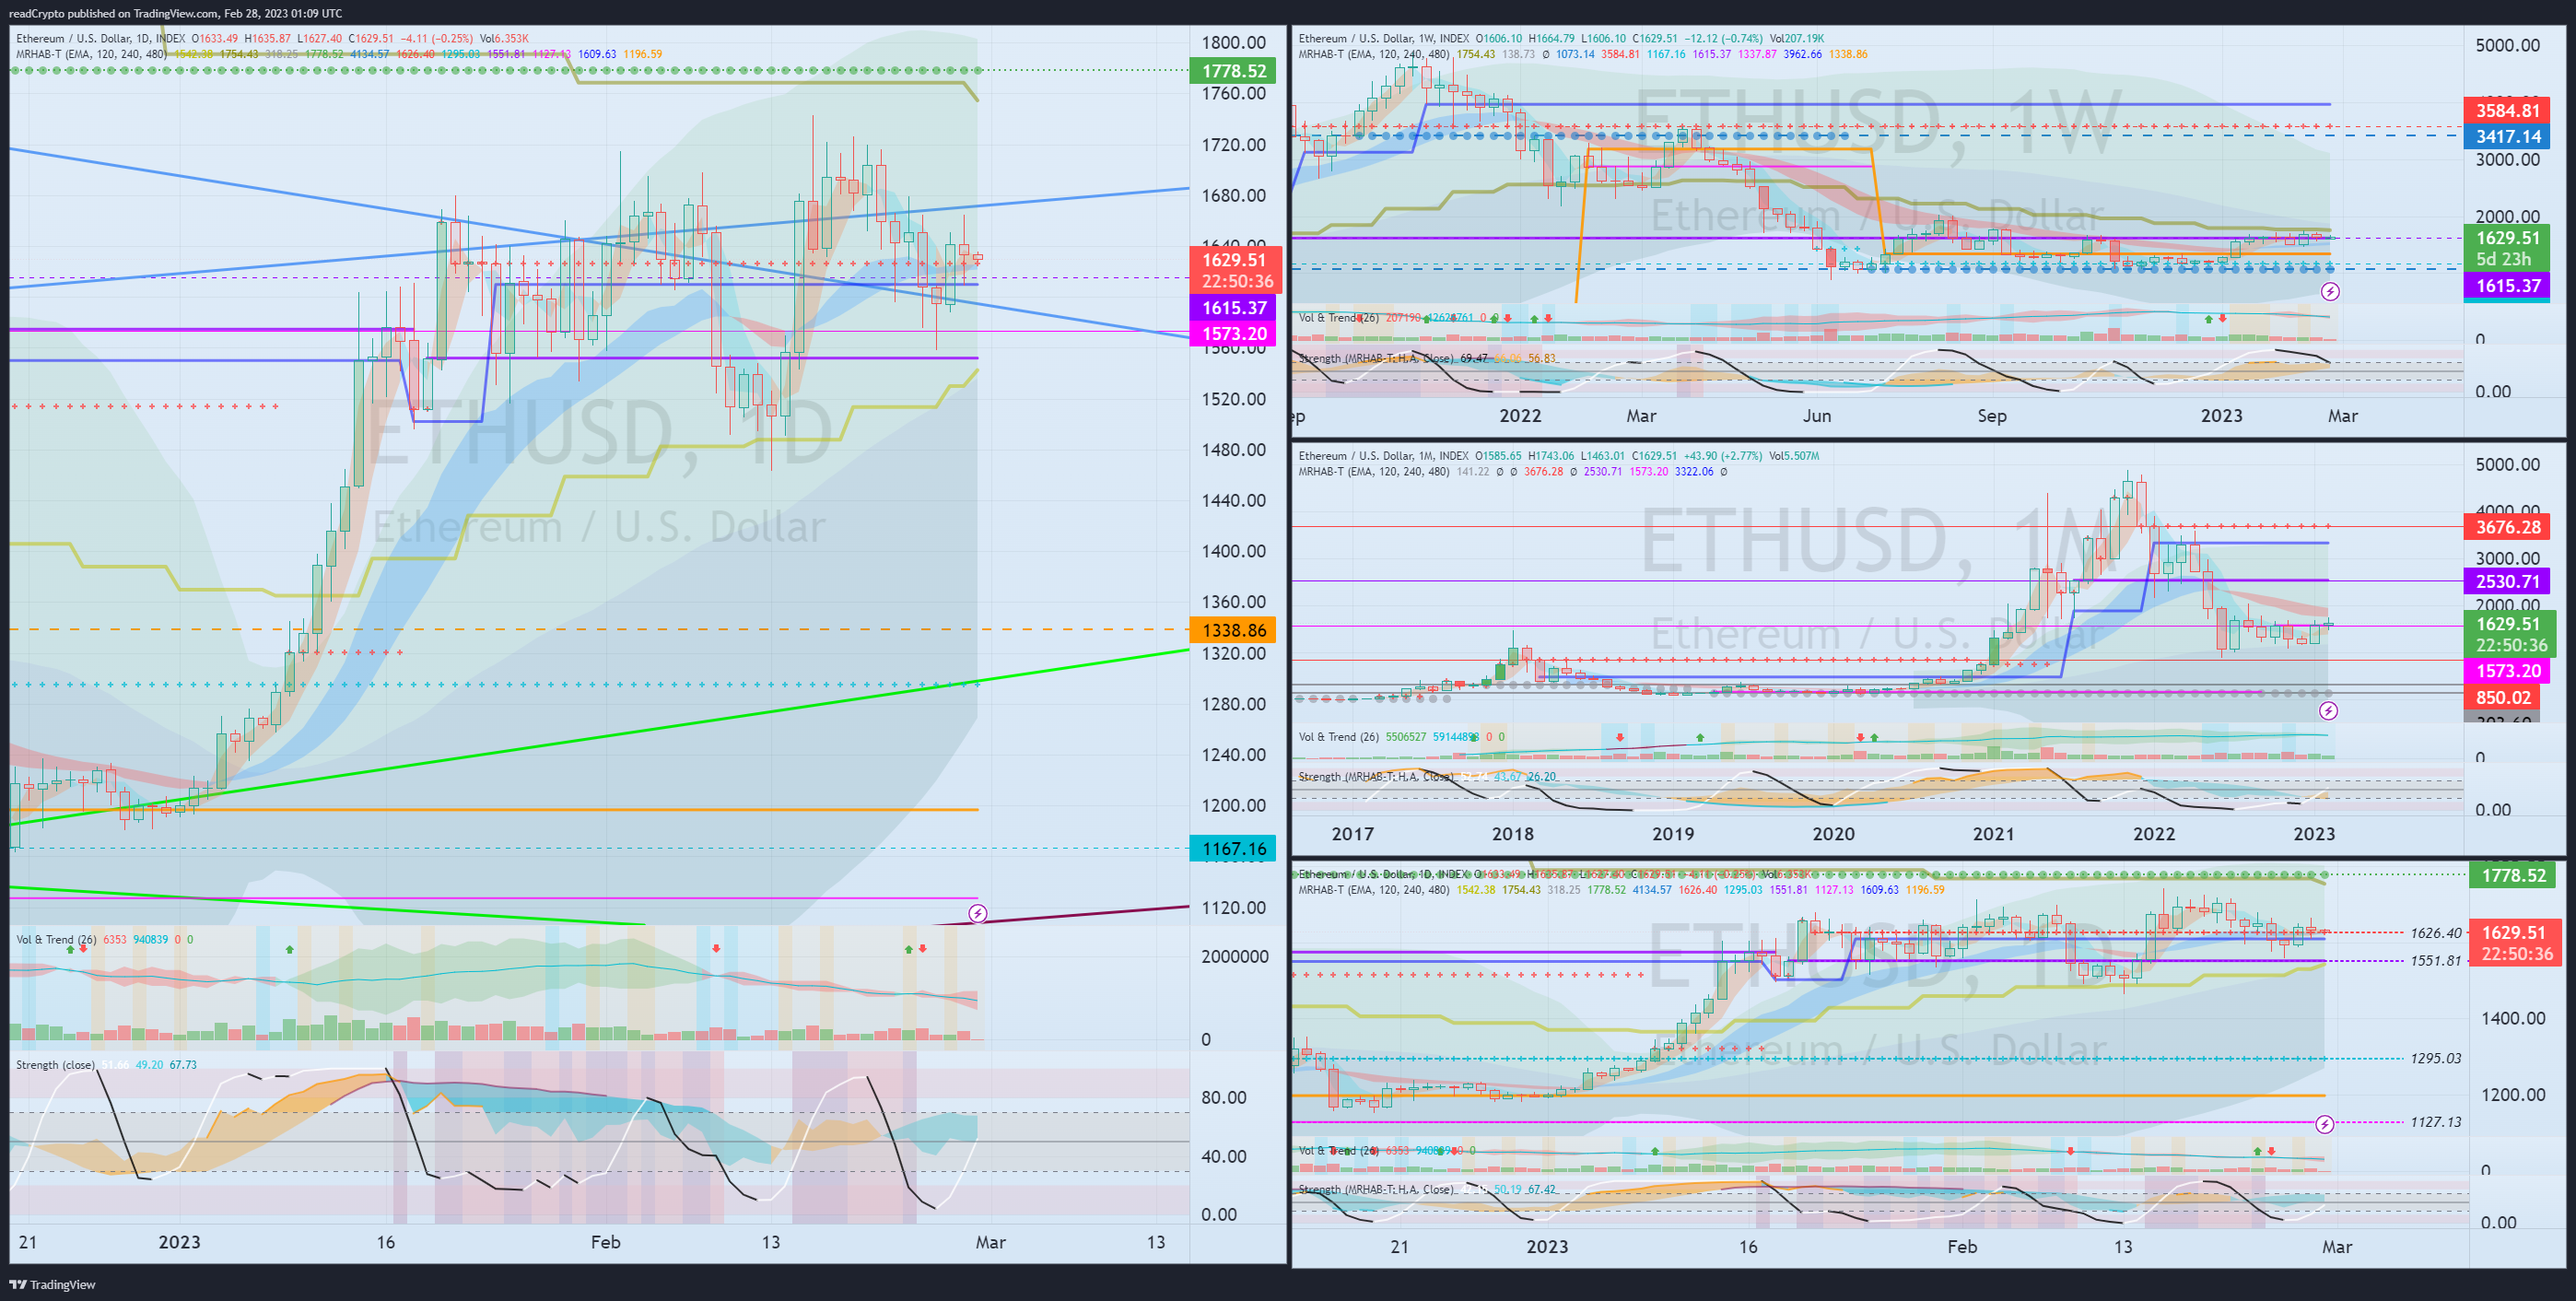Click the 1800.00 level on main price scale
The height and width of the screenshot is (1301, 2576).
[x=1233, y=42]
